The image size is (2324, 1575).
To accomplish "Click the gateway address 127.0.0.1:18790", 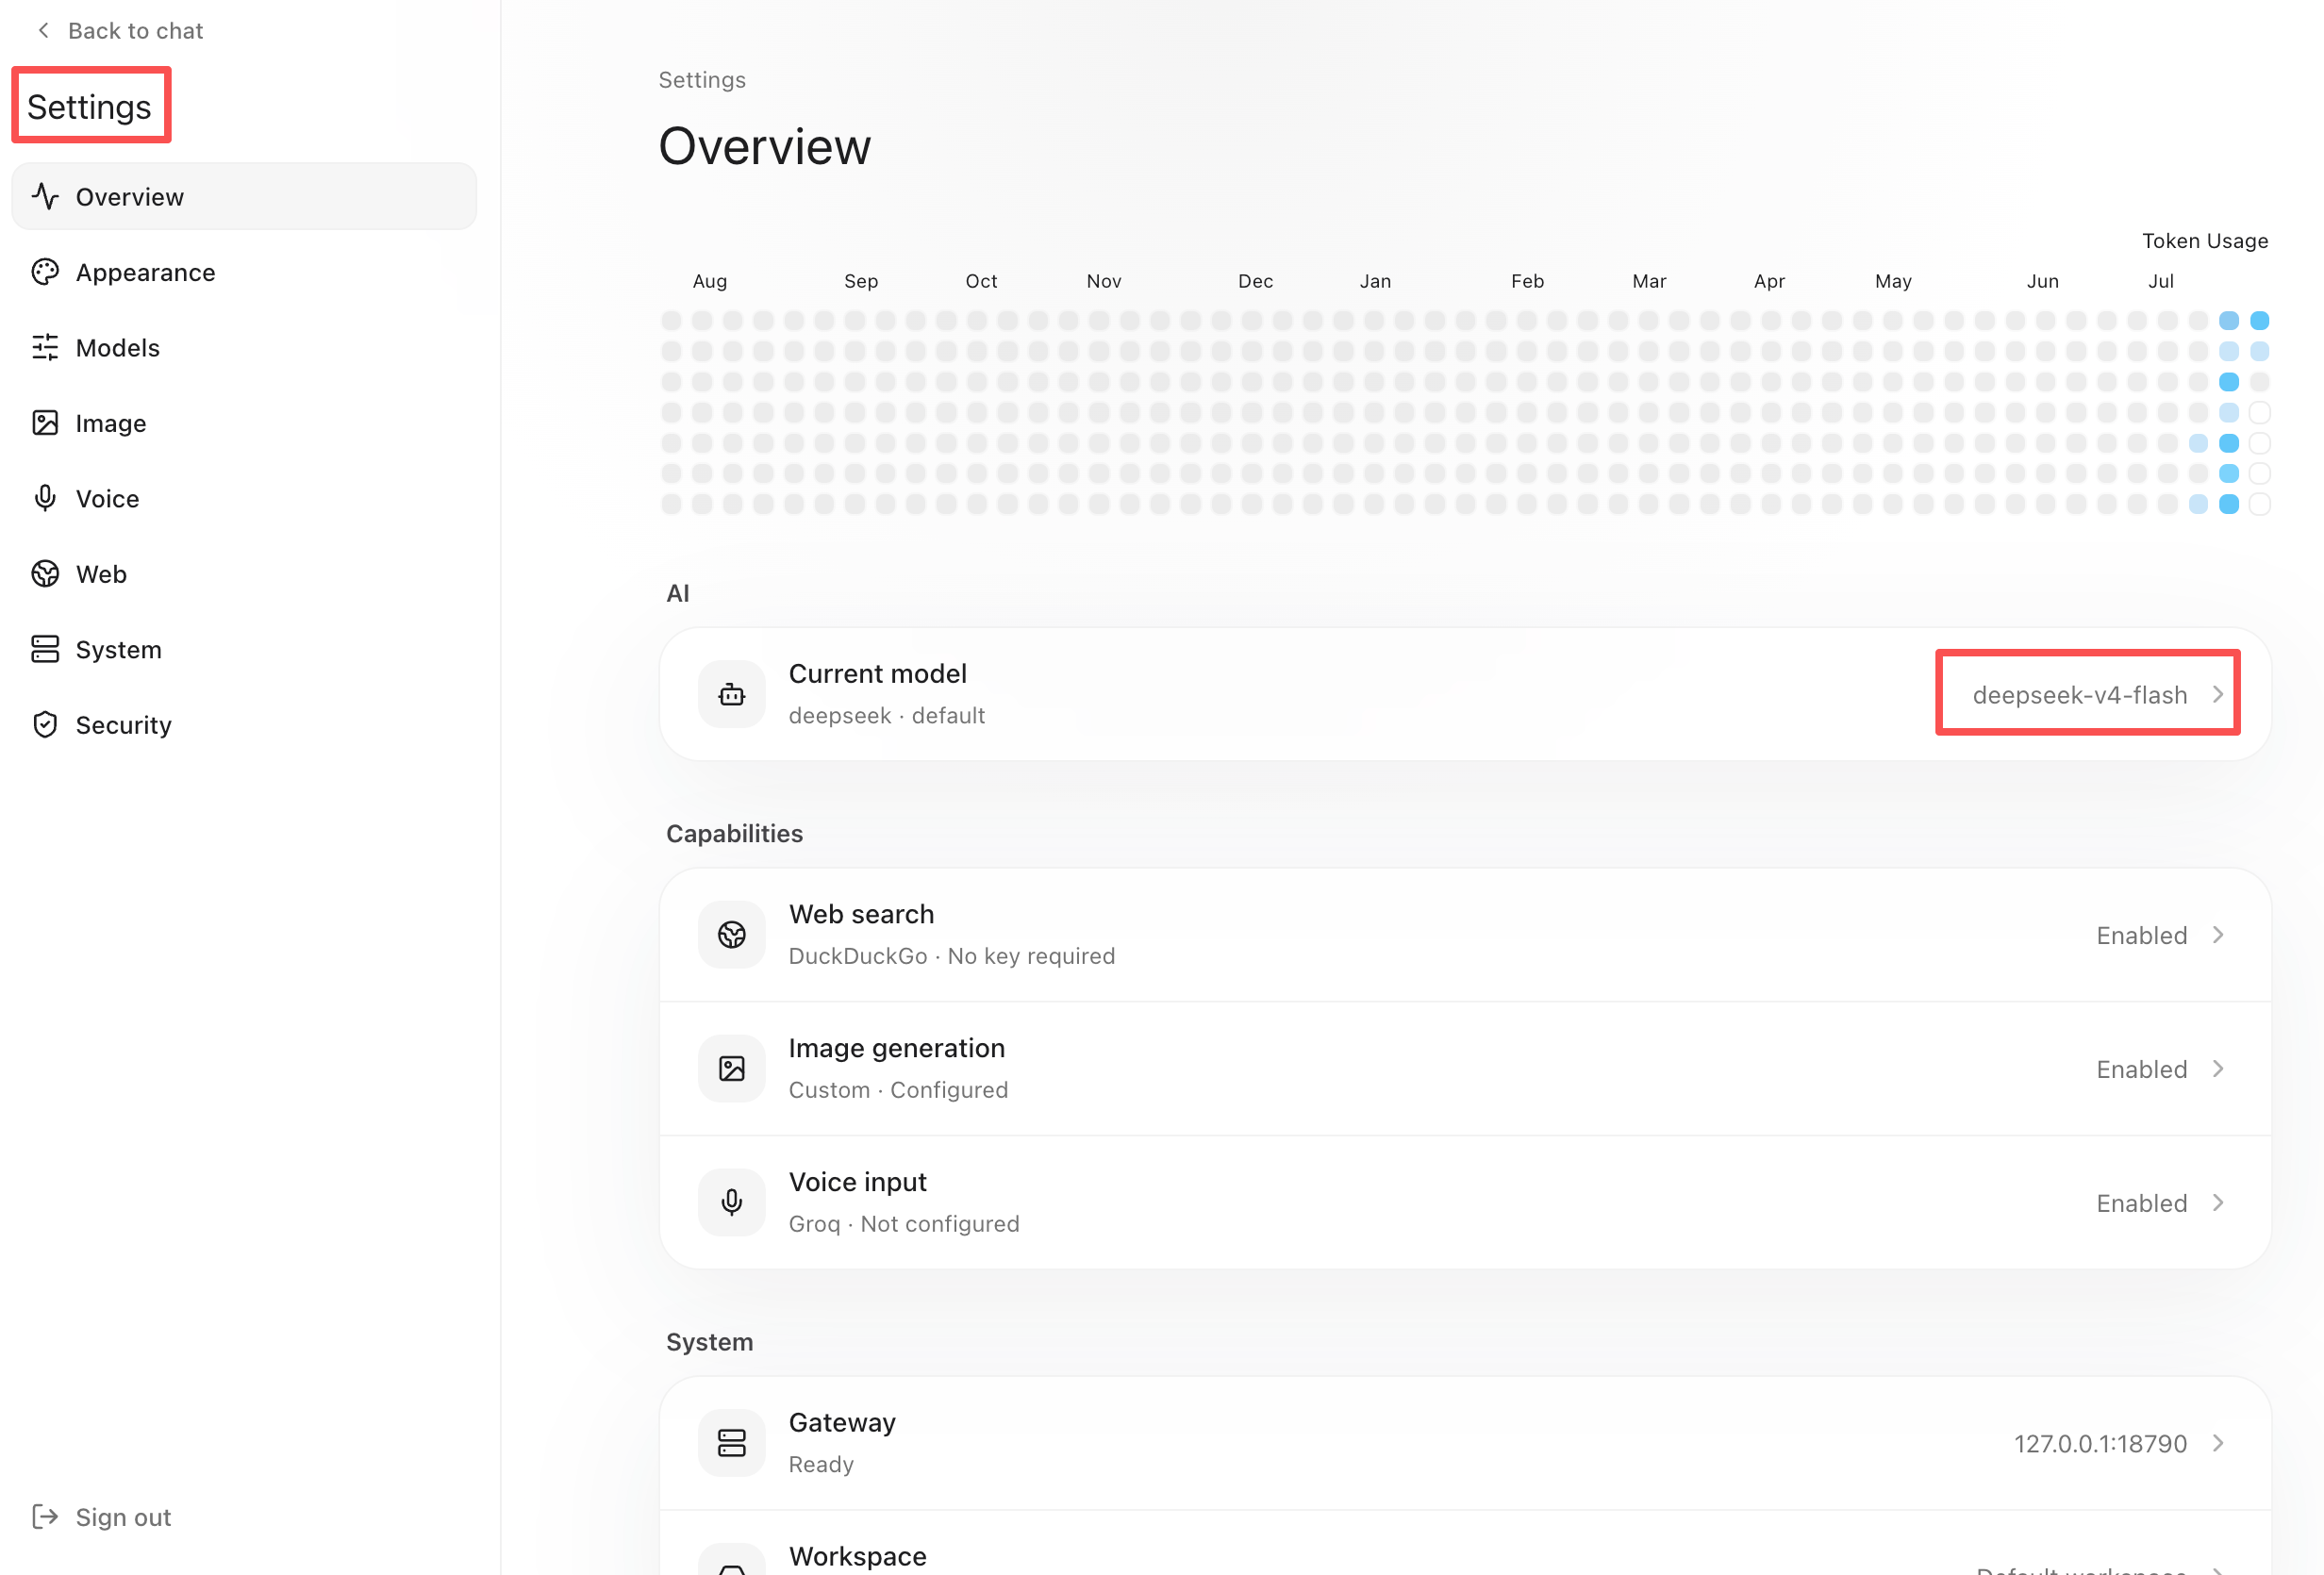I will click(2100, 1442).
